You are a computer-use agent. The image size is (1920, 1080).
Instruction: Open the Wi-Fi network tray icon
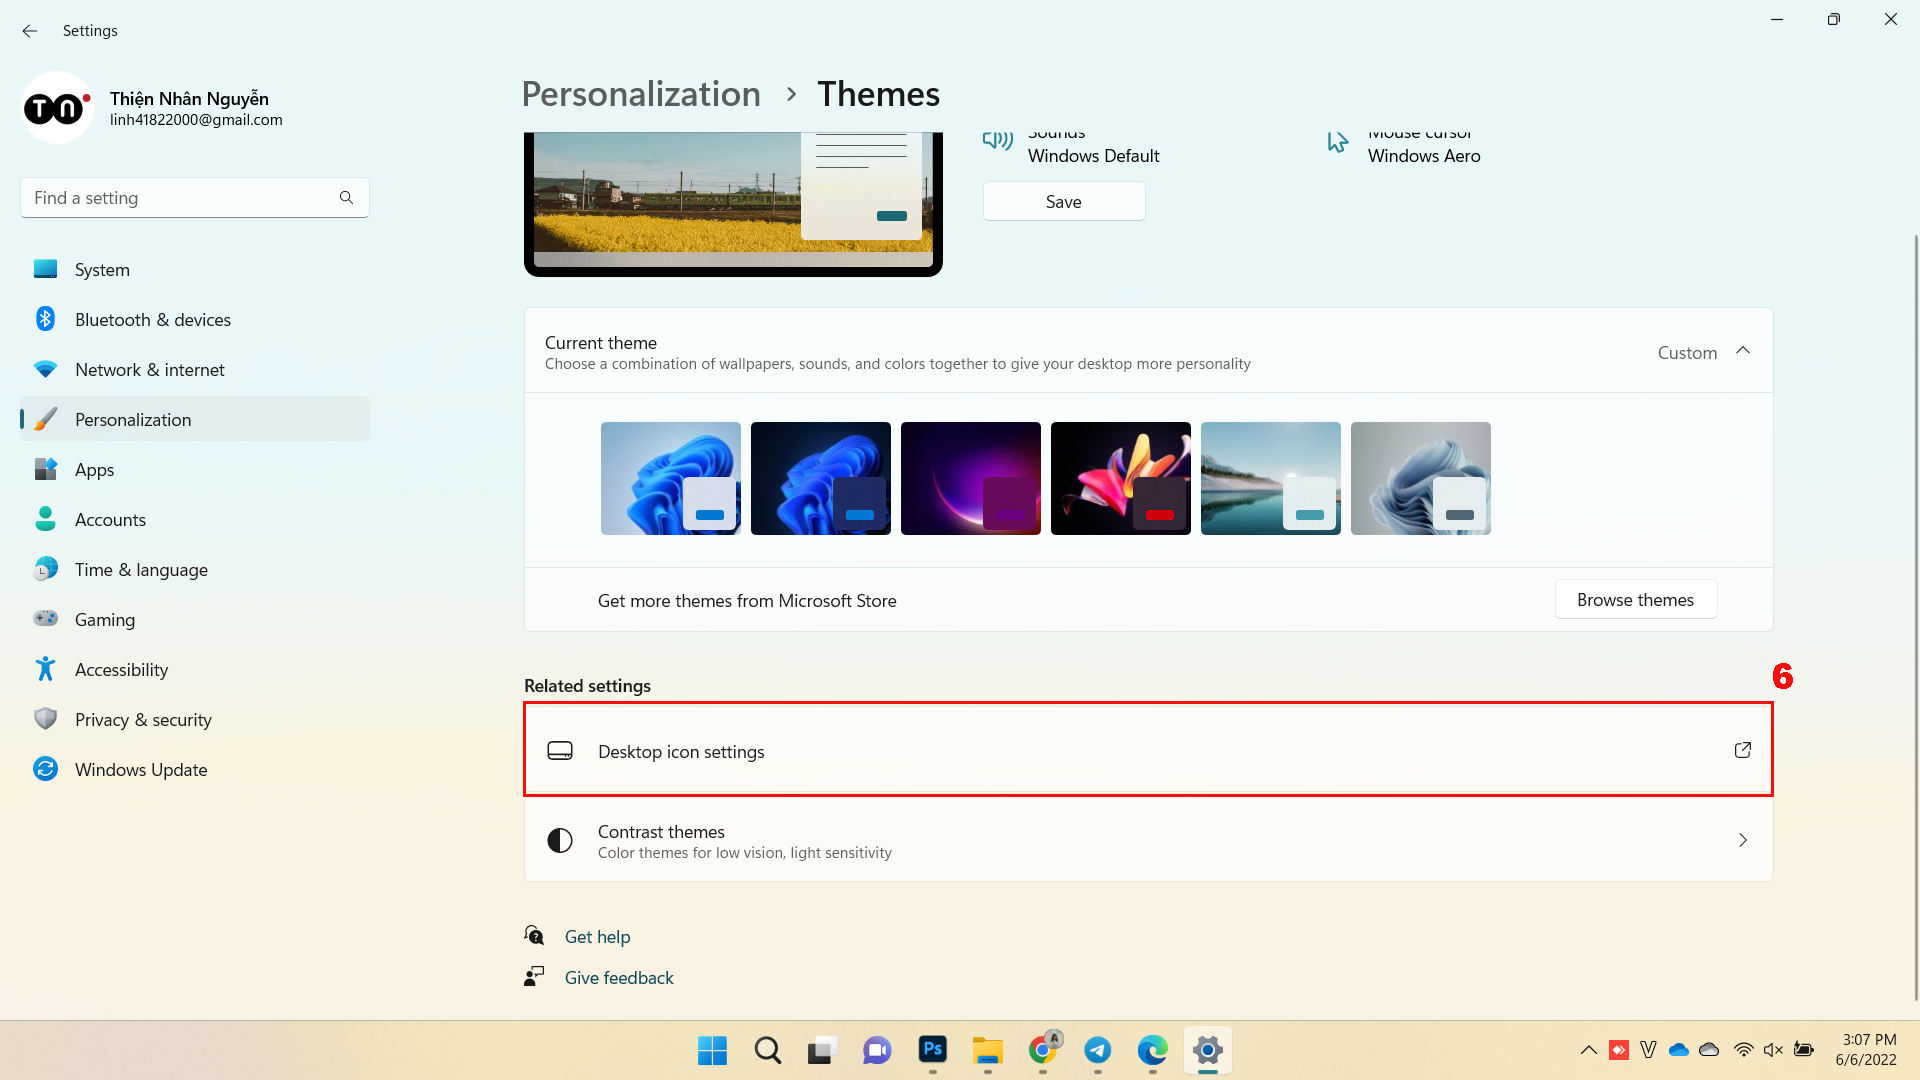(x=1743, y=1050)
